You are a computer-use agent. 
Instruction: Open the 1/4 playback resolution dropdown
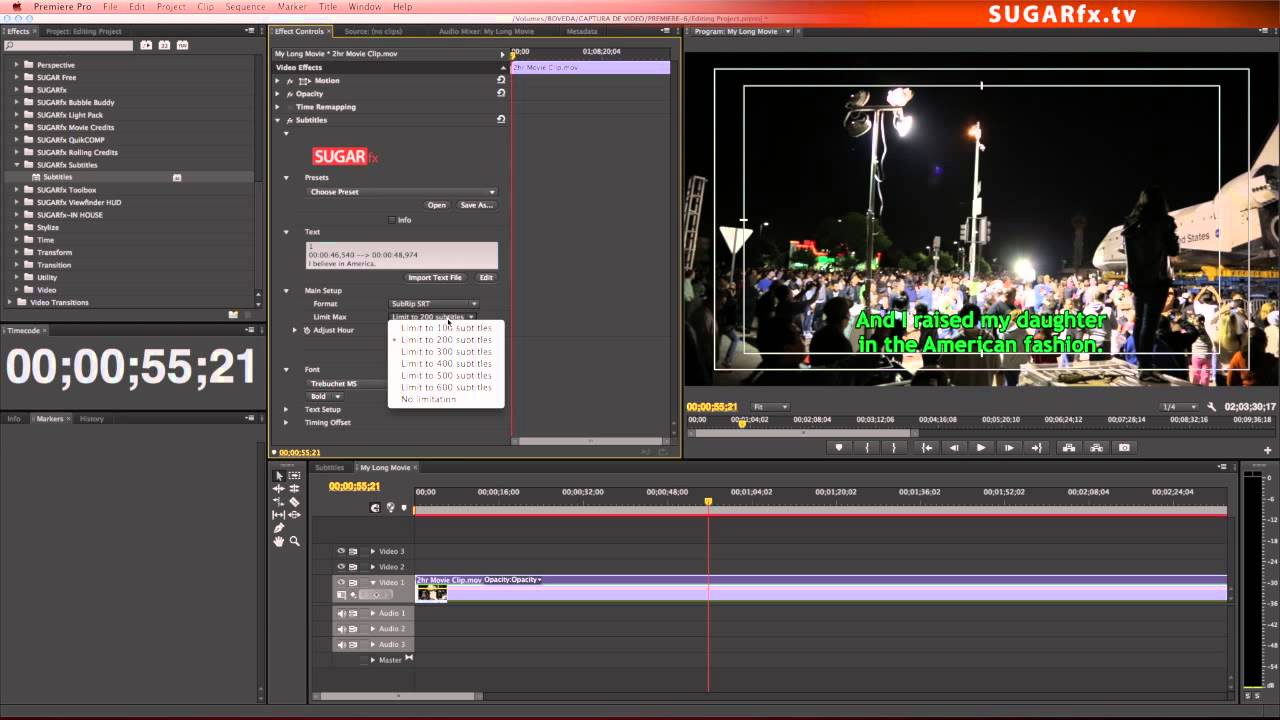tap(1179, 407)
